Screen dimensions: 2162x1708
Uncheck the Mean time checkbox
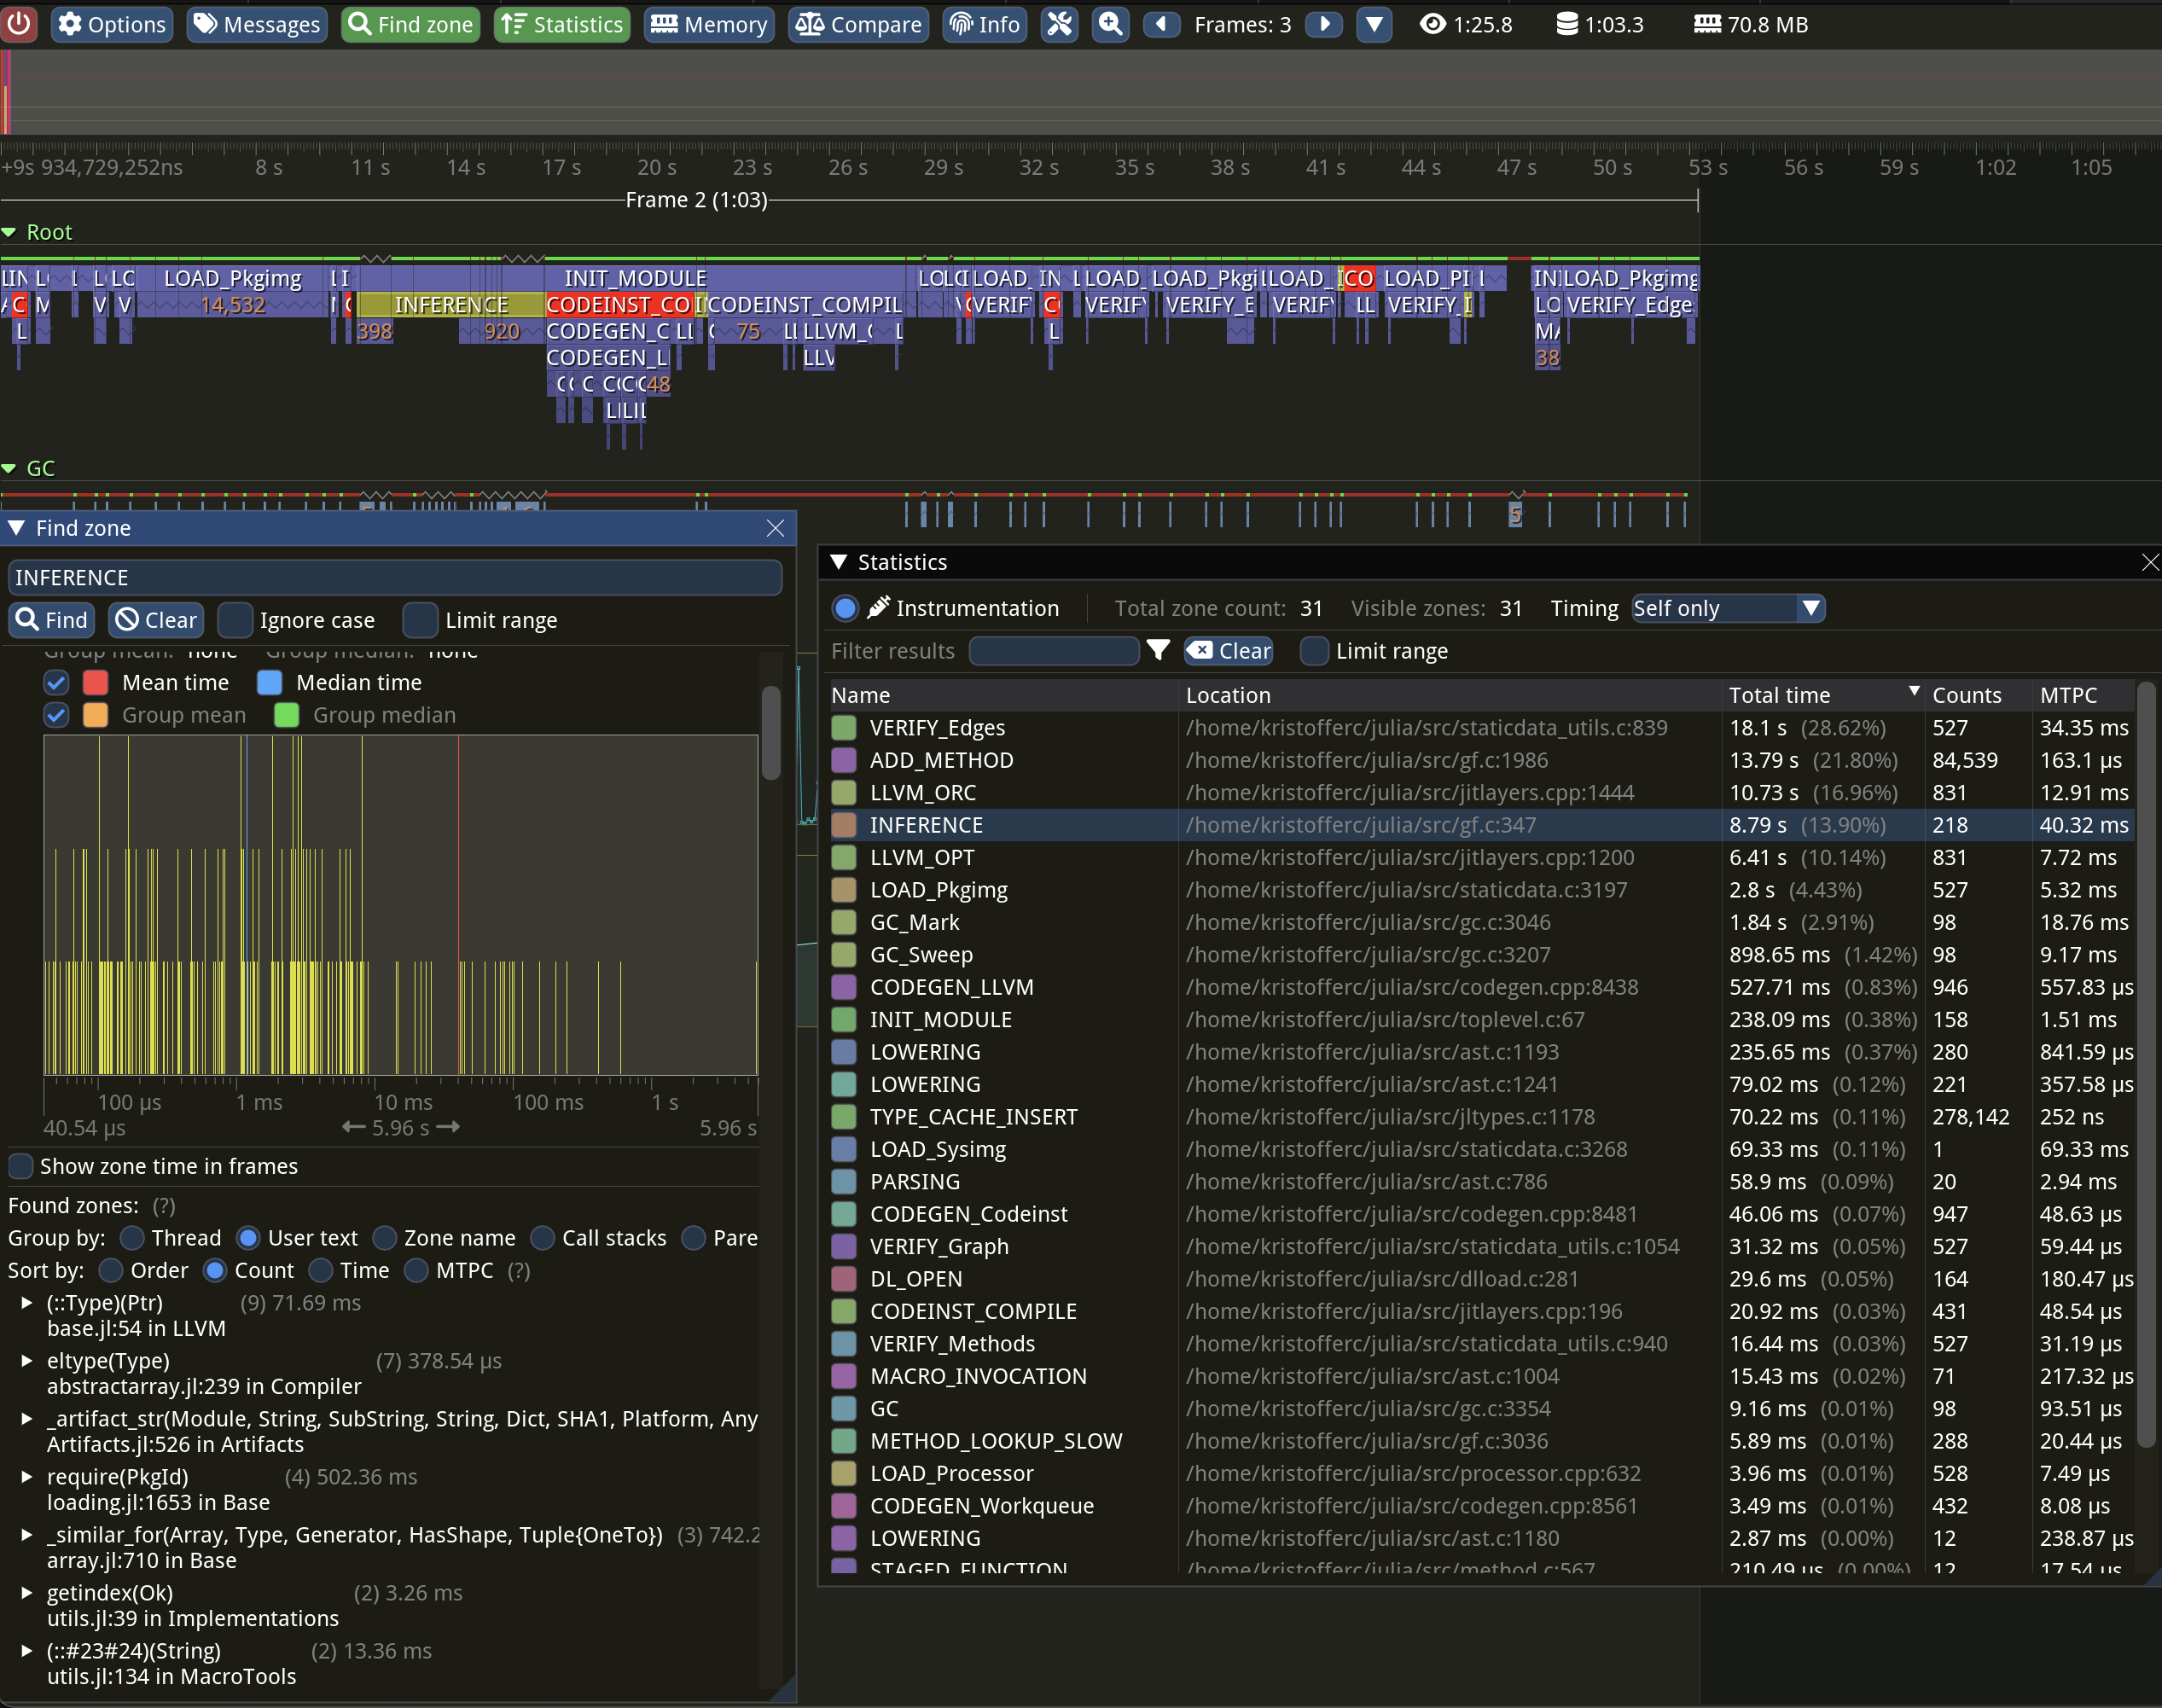pos(56,683)
